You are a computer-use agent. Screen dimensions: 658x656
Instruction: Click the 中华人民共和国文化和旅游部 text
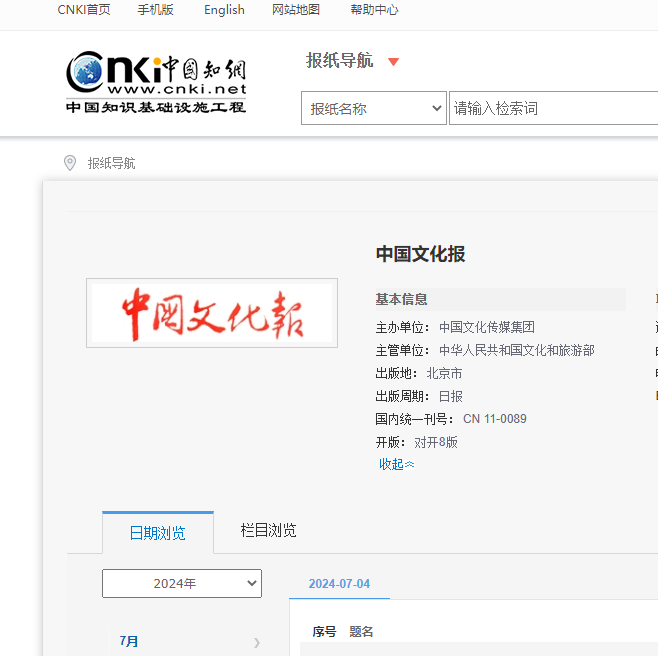[x=517, y=350]
